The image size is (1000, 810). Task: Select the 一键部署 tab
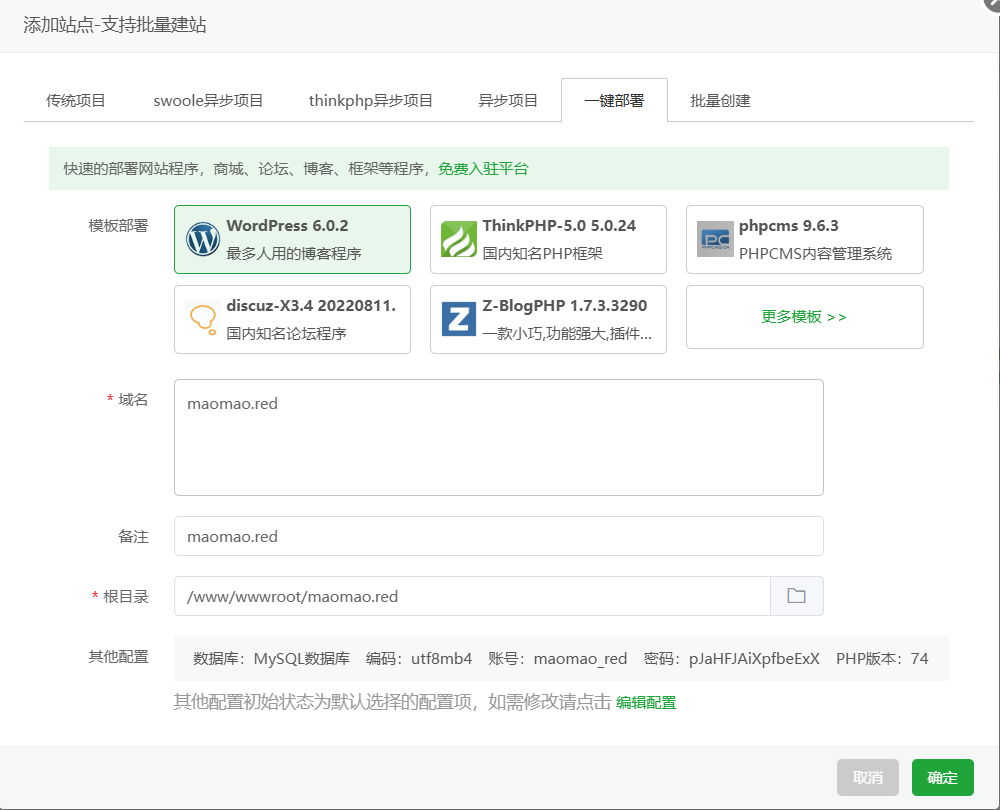point(614,101)
